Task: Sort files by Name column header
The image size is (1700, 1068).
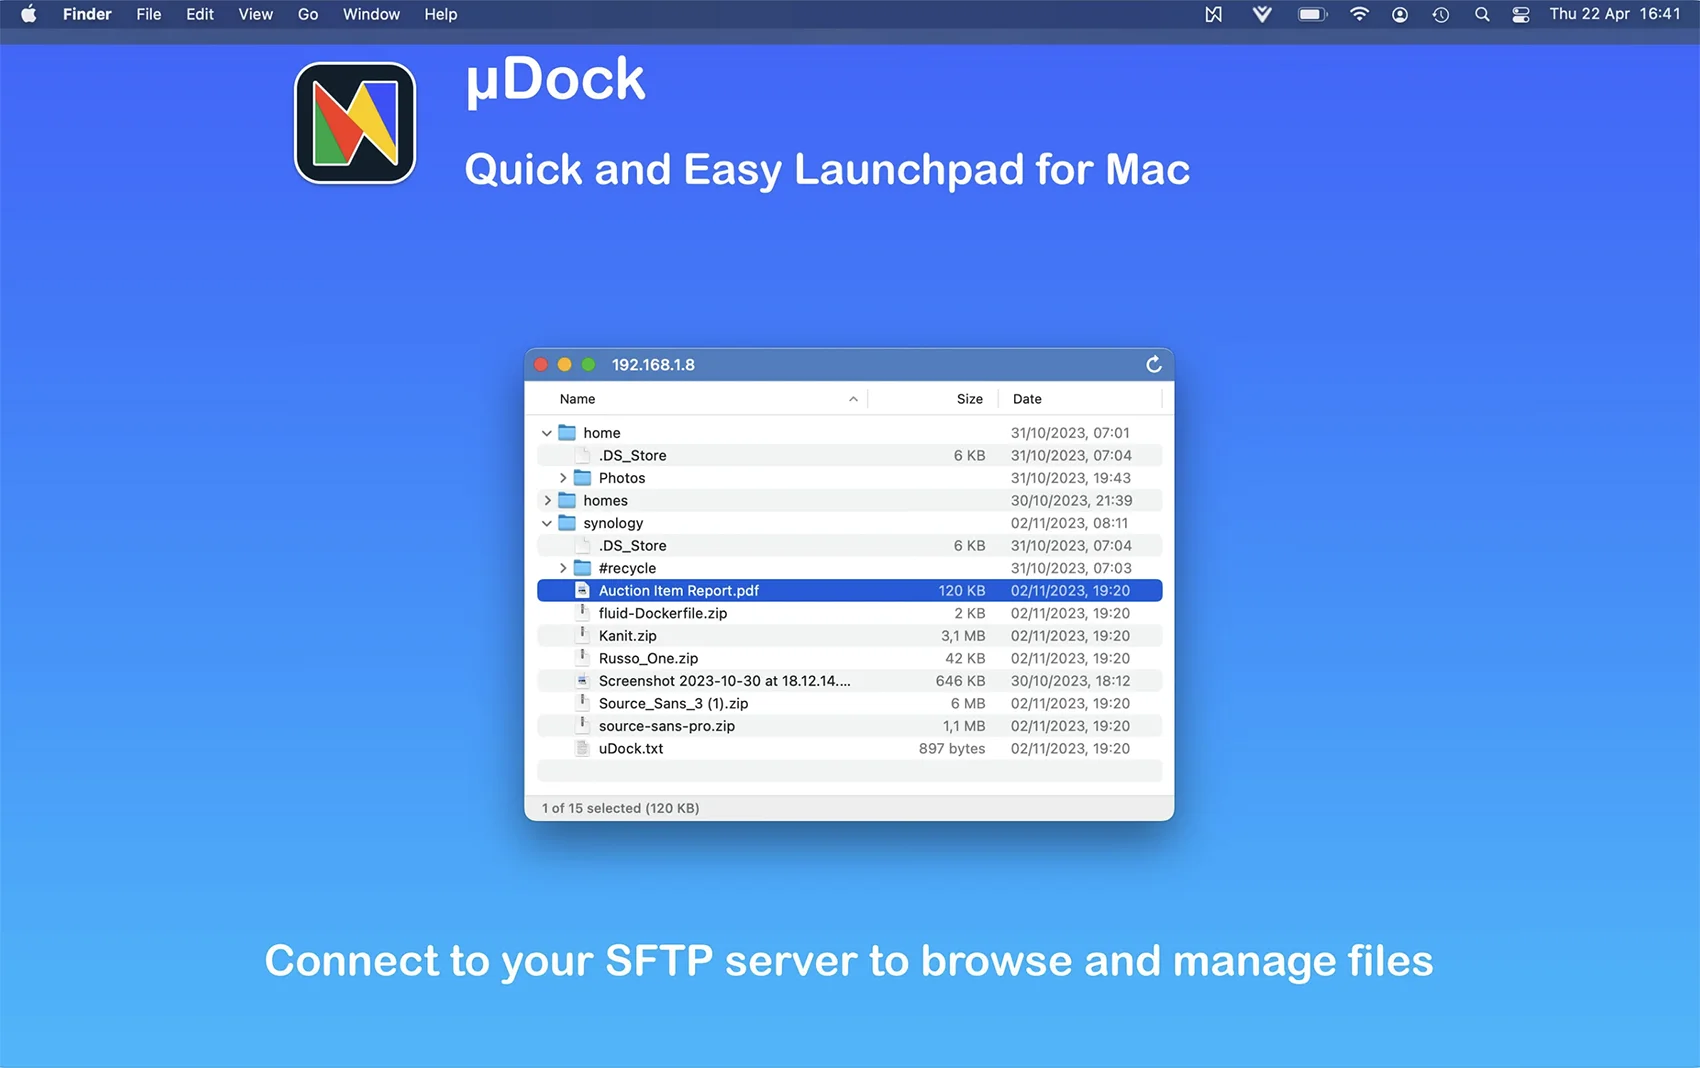Action: (x=578, y=399)
